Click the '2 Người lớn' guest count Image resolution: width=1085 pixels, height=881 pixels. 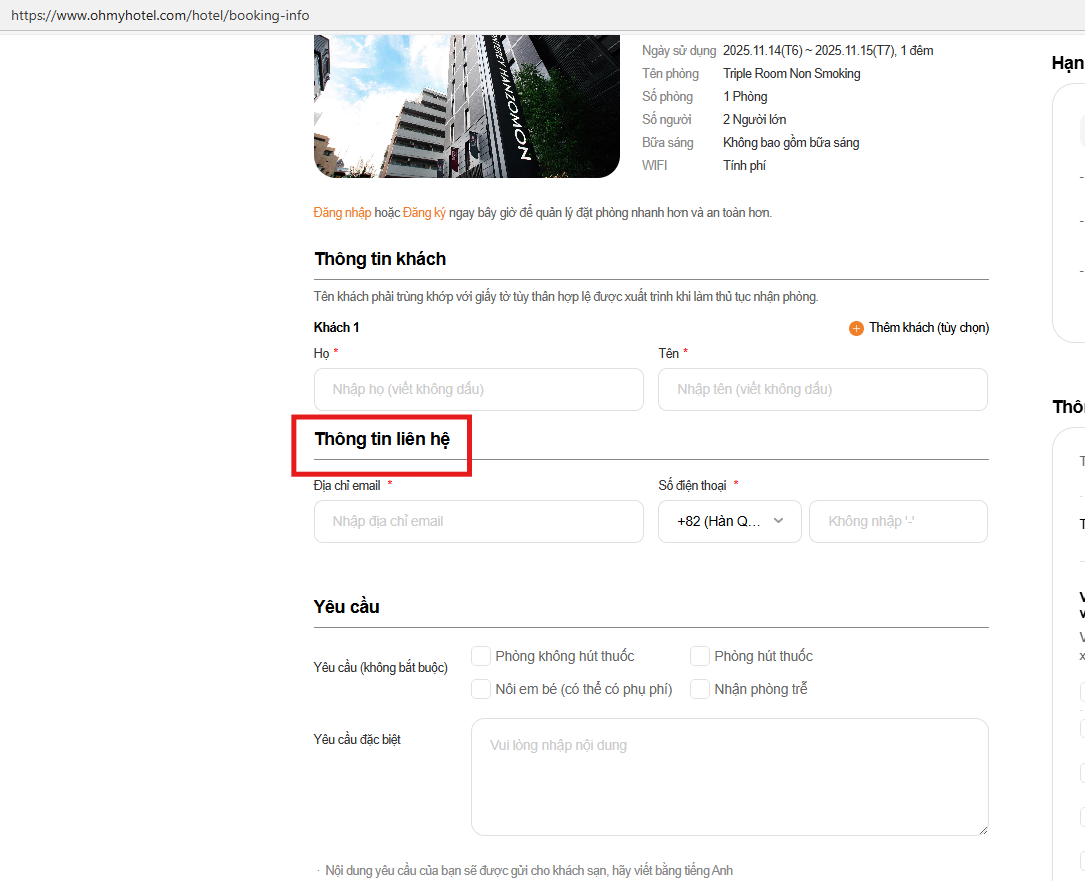[754, 120]
